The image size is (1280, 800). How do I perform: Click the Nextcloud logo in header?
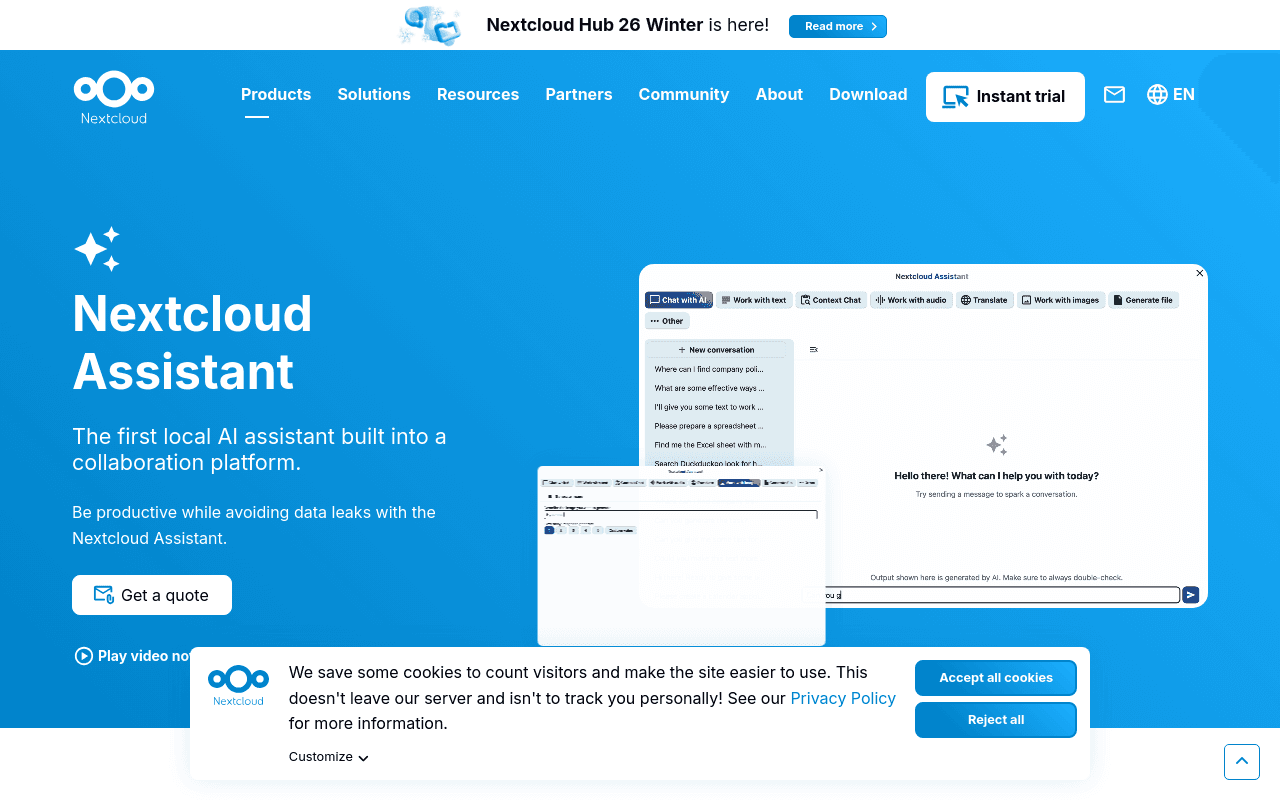(114, 97)
